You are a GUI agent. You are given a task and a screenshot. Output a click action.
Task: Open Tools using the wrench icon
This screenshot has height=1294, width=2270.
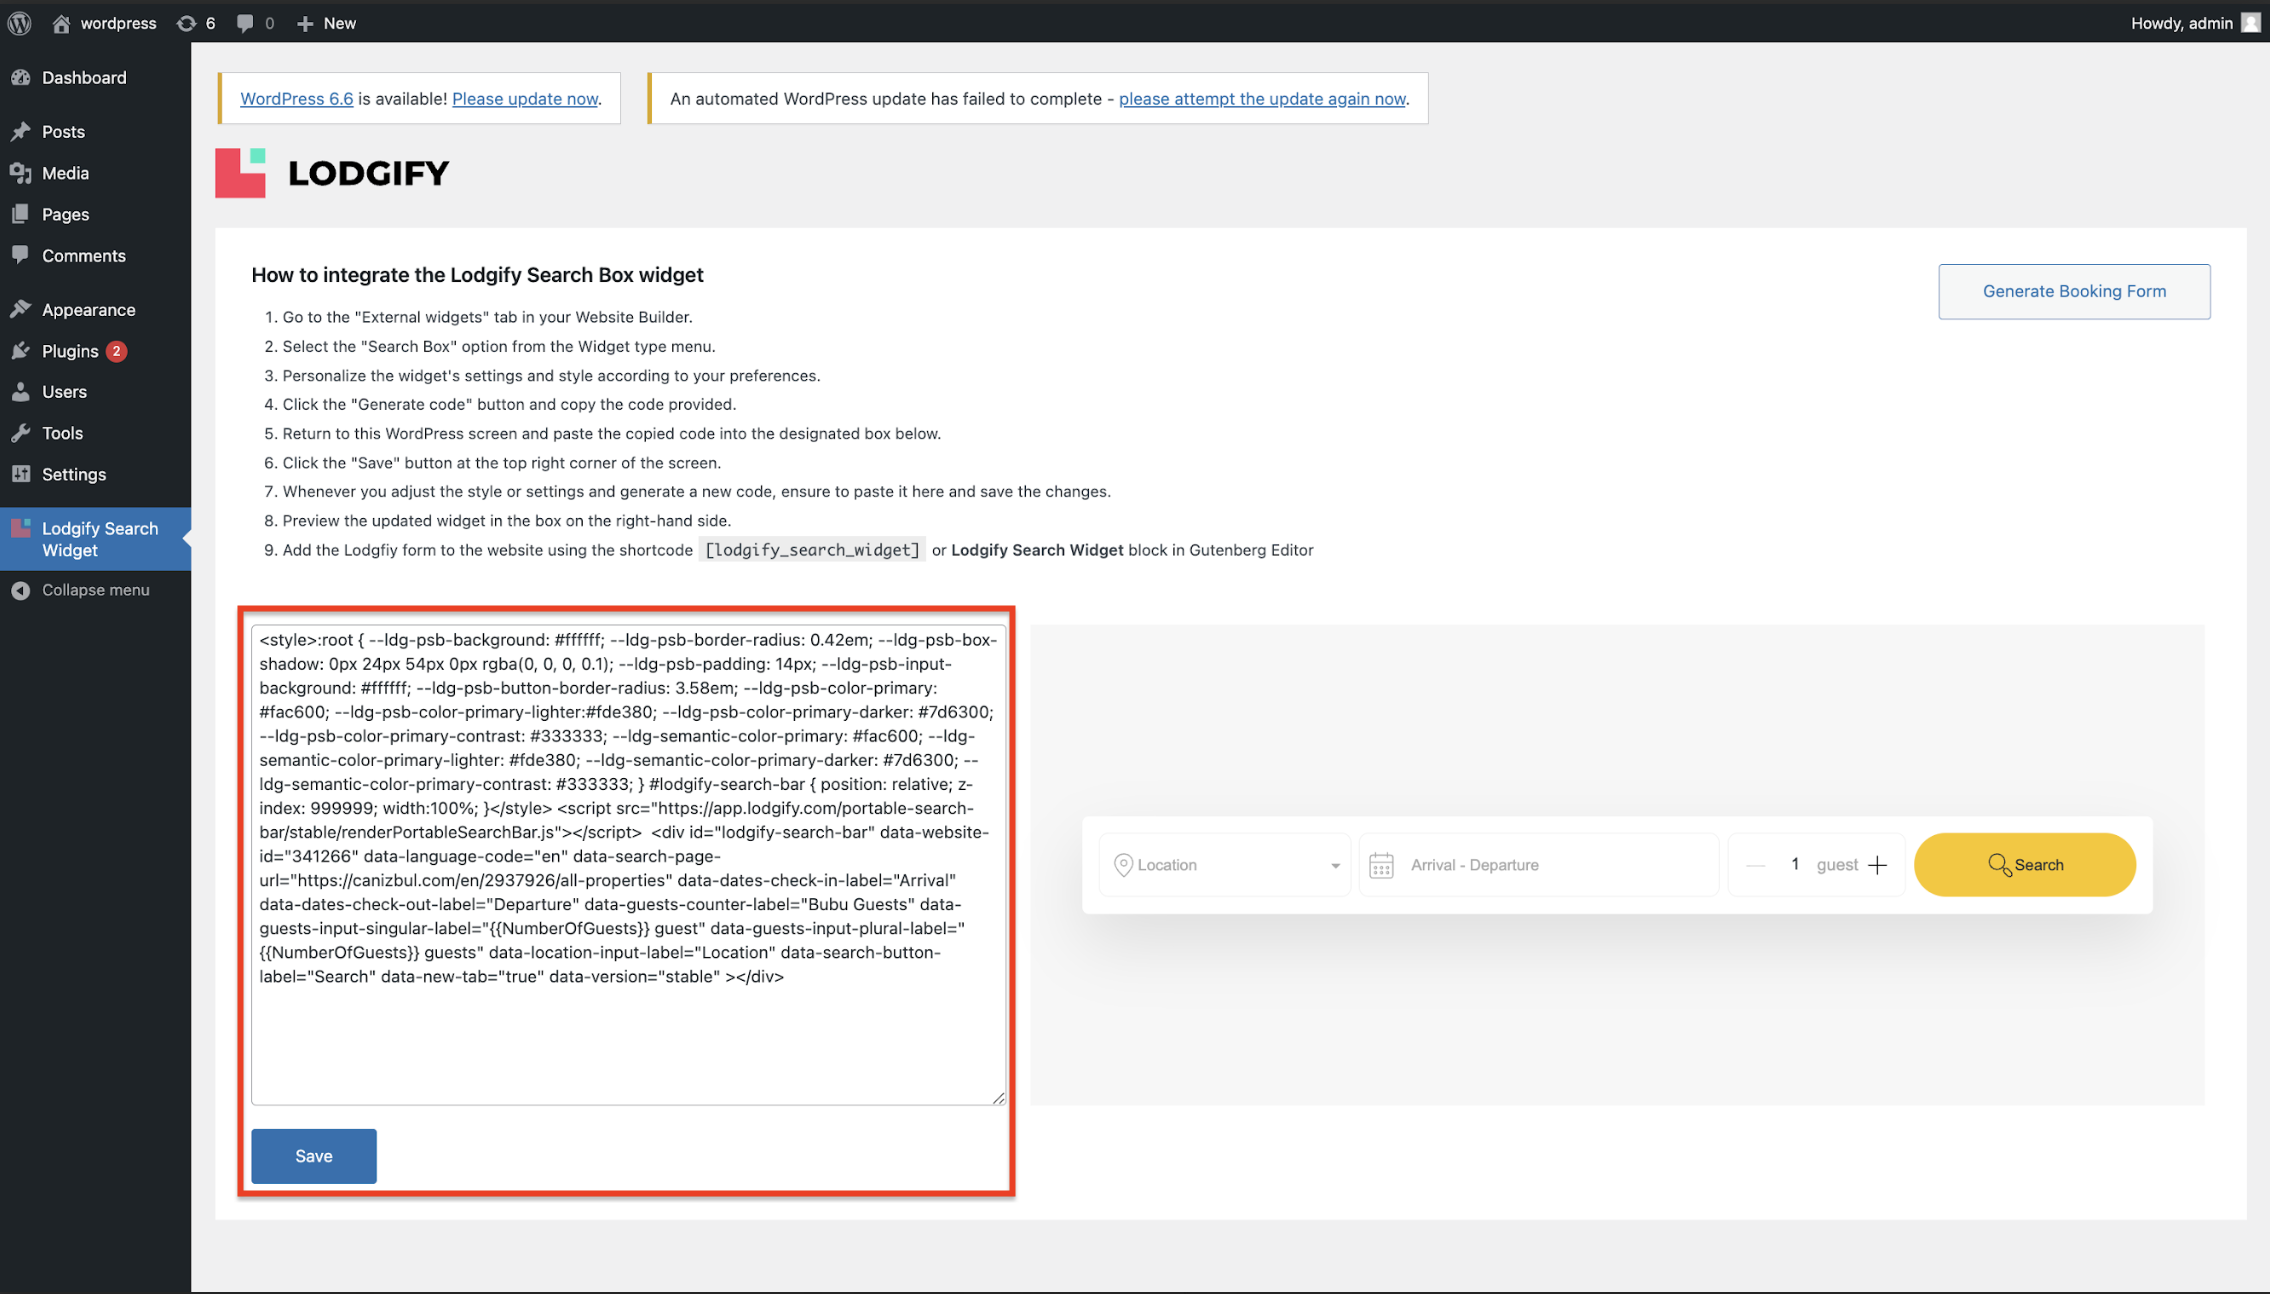click(x=22, y=432)
